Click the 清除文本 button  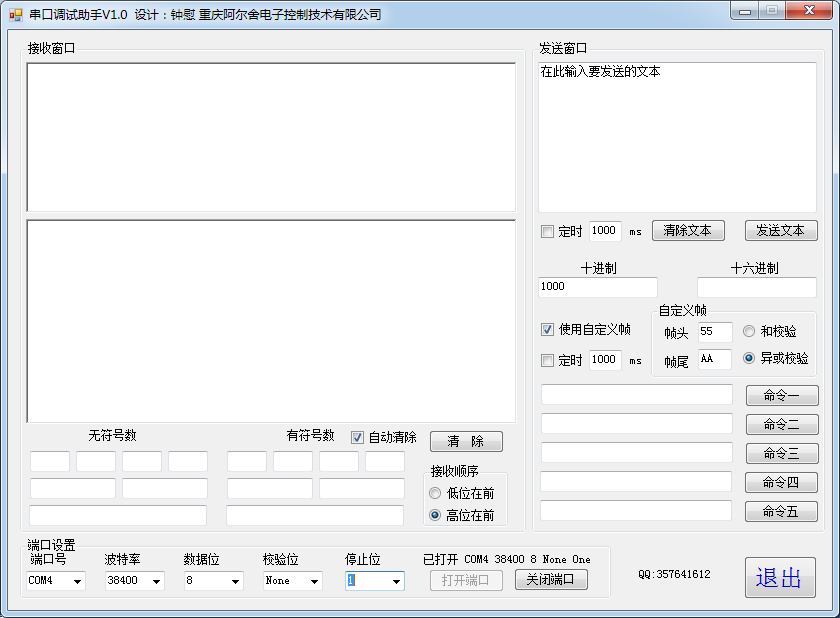click(x=688, y=231)
